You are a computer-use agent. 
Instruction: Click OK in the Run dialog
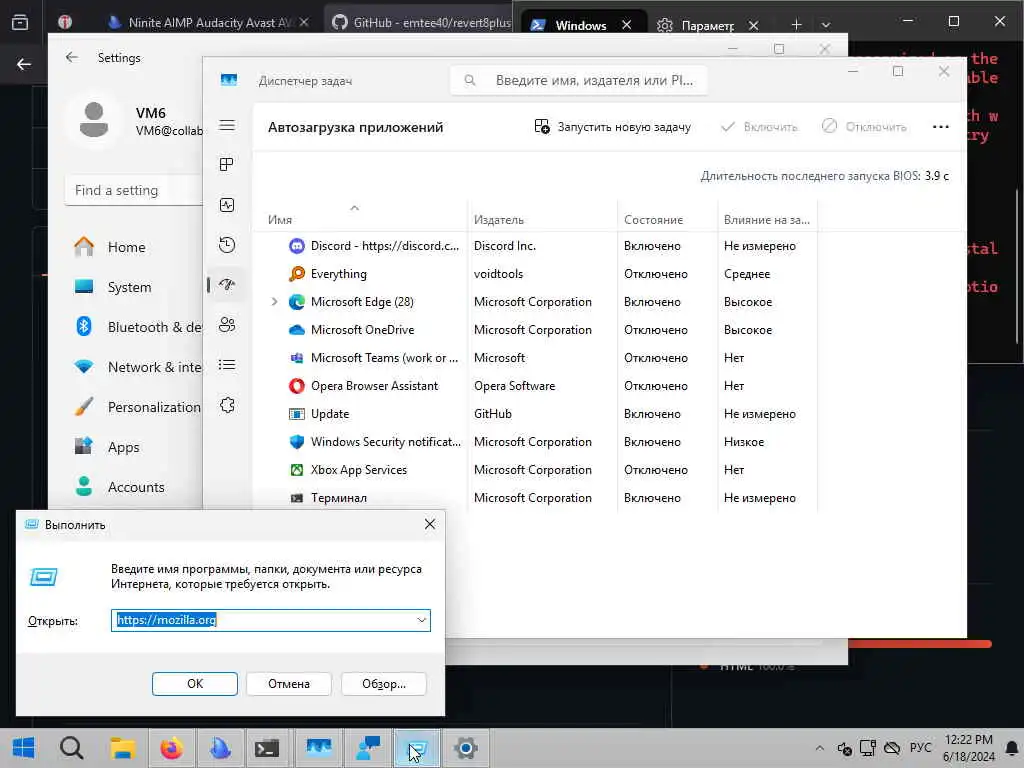[195, 684]
